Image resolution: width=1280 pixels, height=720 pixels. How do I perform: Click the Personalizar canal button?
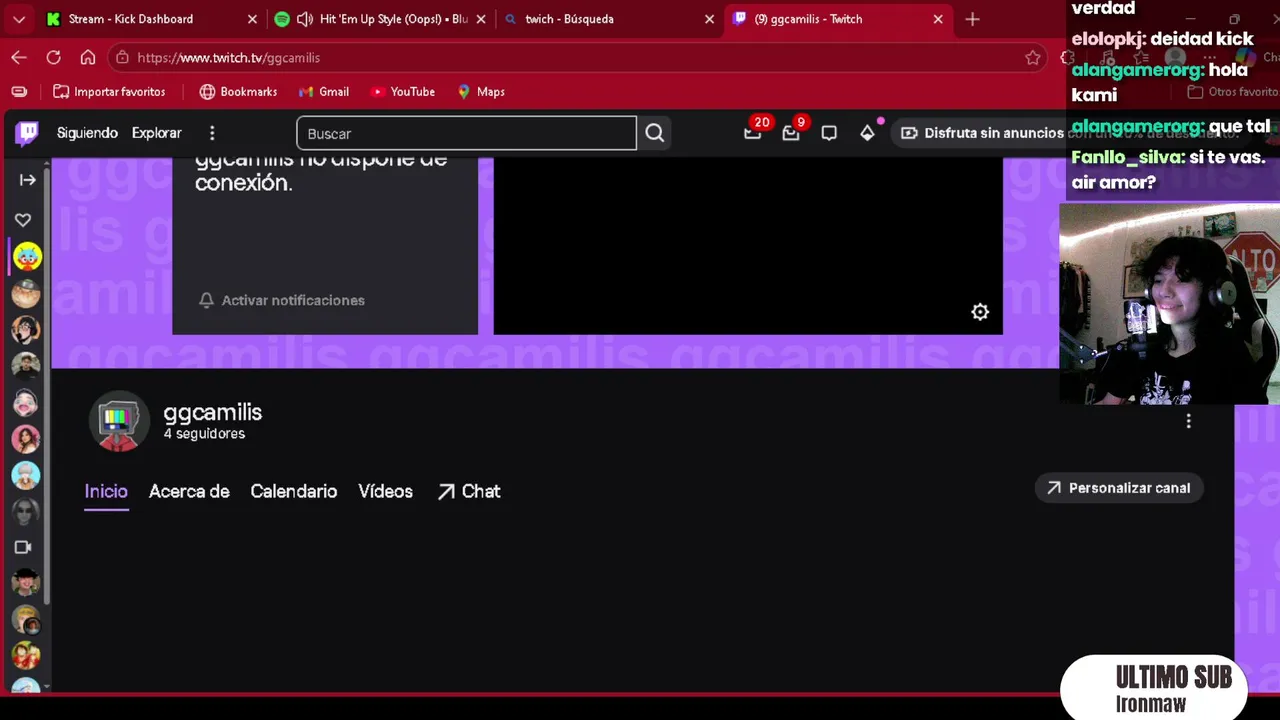(x=1119, y=488)
